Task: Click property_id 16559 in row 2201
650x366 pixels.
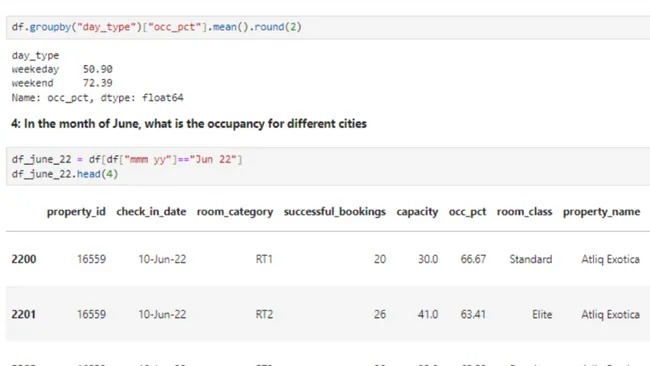Action: (x=92, y=315)
